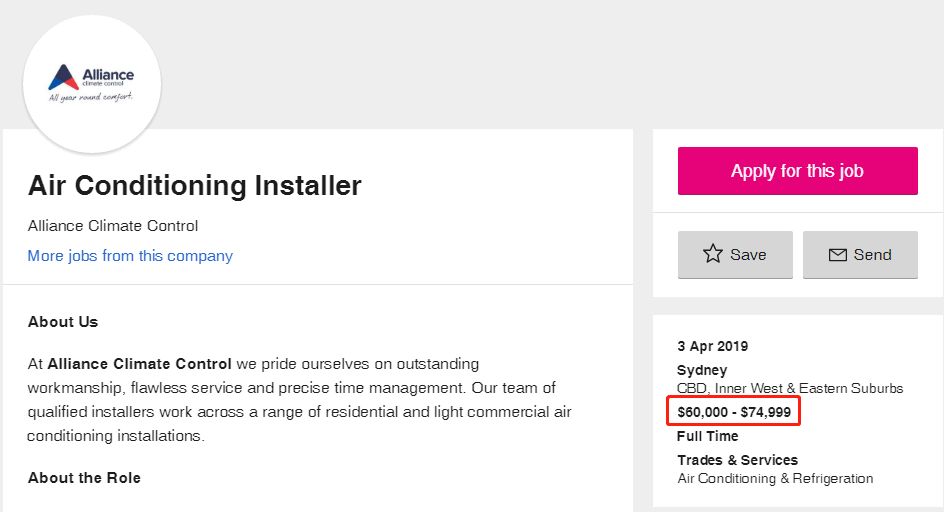
Task: Click the 3 Apr 2019 posting date
Action: [712, 346]
